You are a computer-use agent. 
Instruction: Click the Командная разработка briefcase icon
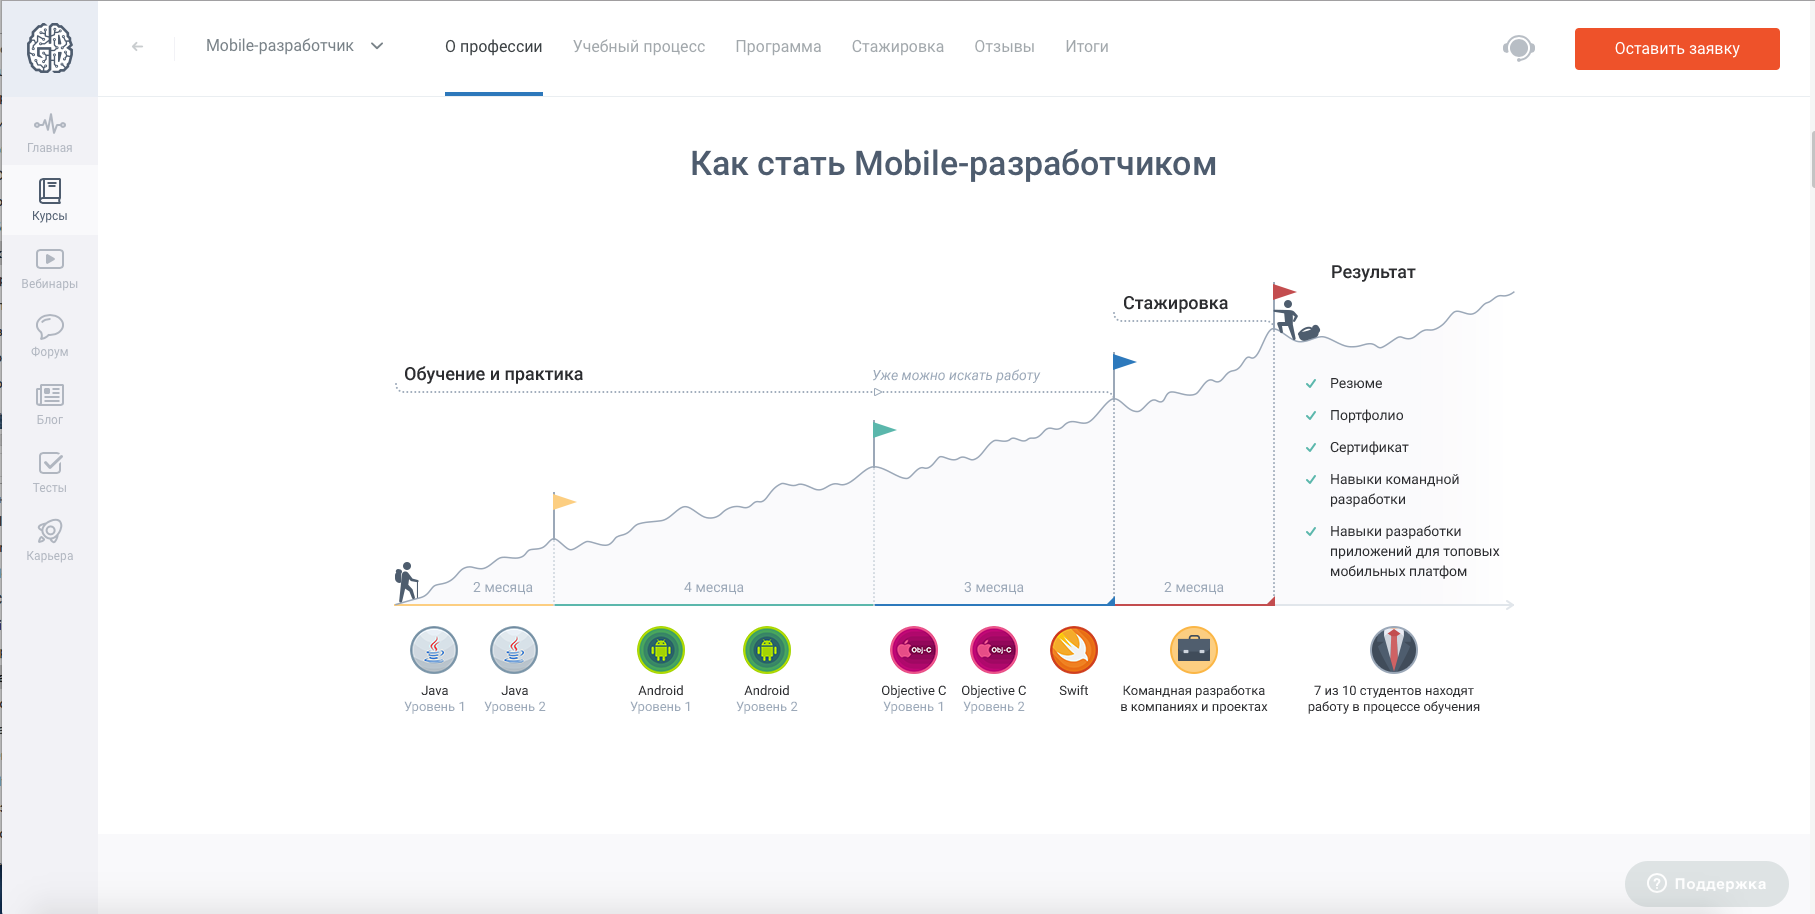click(1193, 651)
